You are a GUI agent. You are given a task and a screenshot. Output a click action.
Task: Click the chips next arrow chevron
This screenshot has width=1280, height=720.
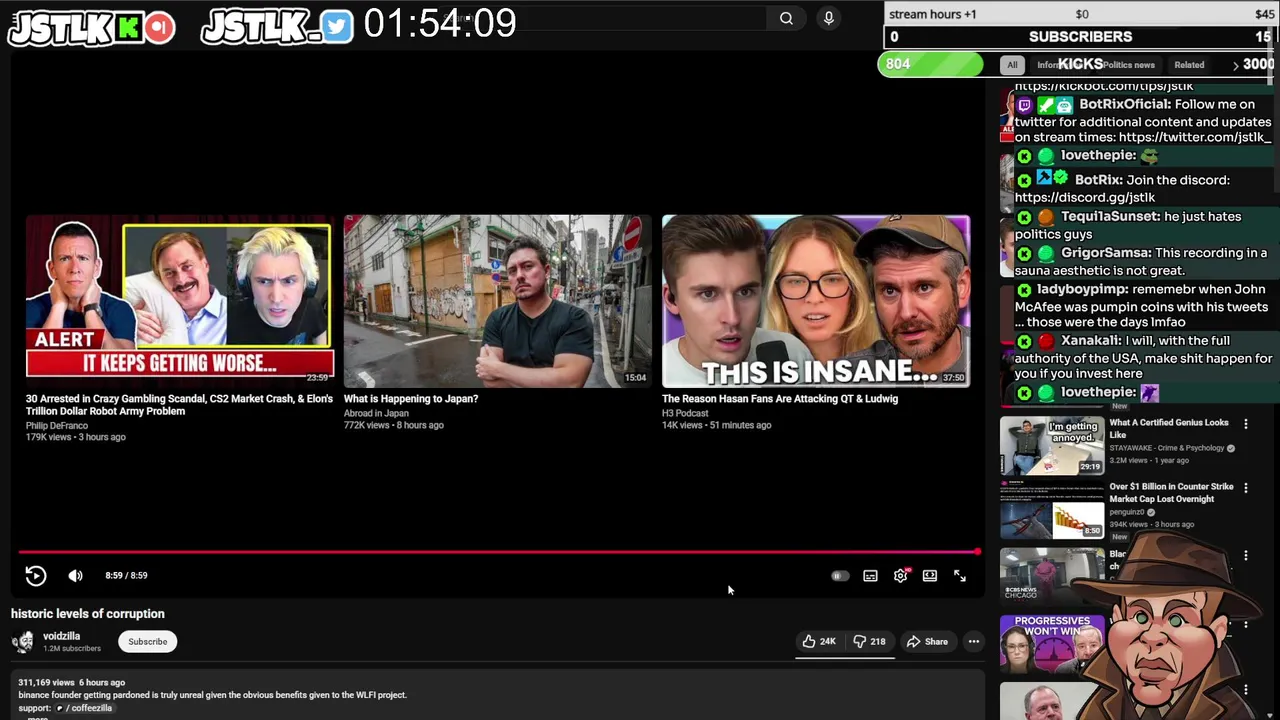[x=1235, y=65]
